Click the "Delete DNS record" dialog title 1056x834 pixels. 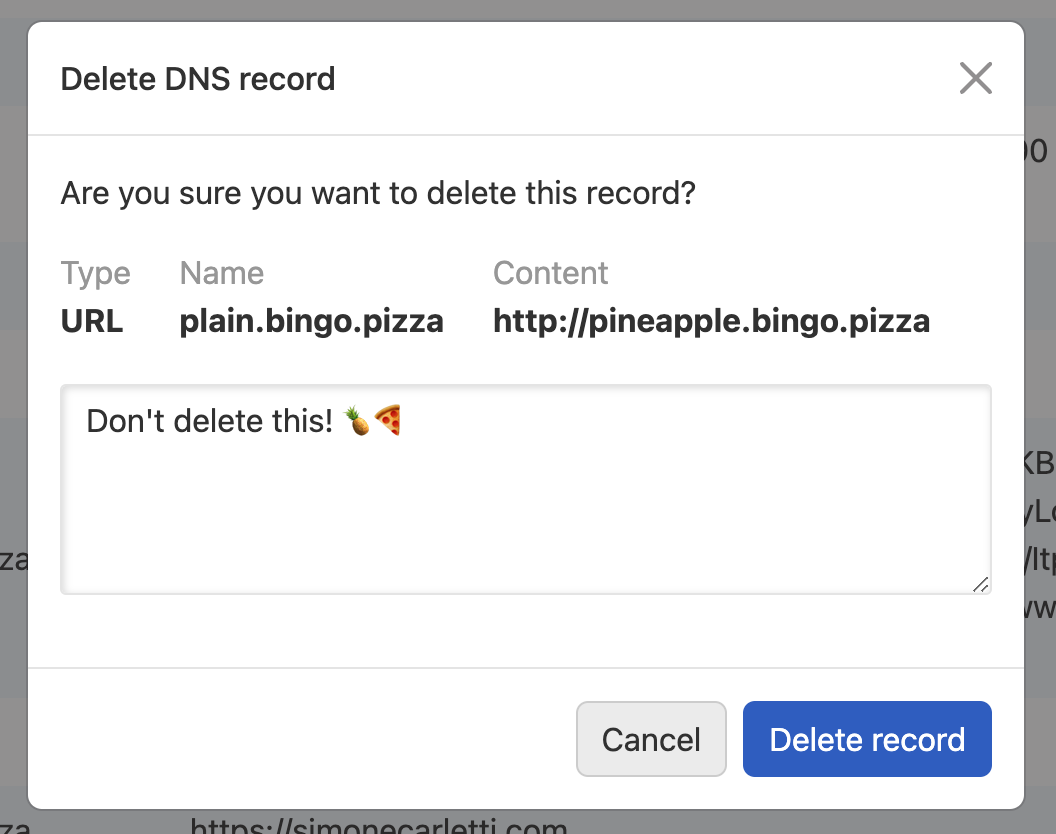click(x=198, y=78)
